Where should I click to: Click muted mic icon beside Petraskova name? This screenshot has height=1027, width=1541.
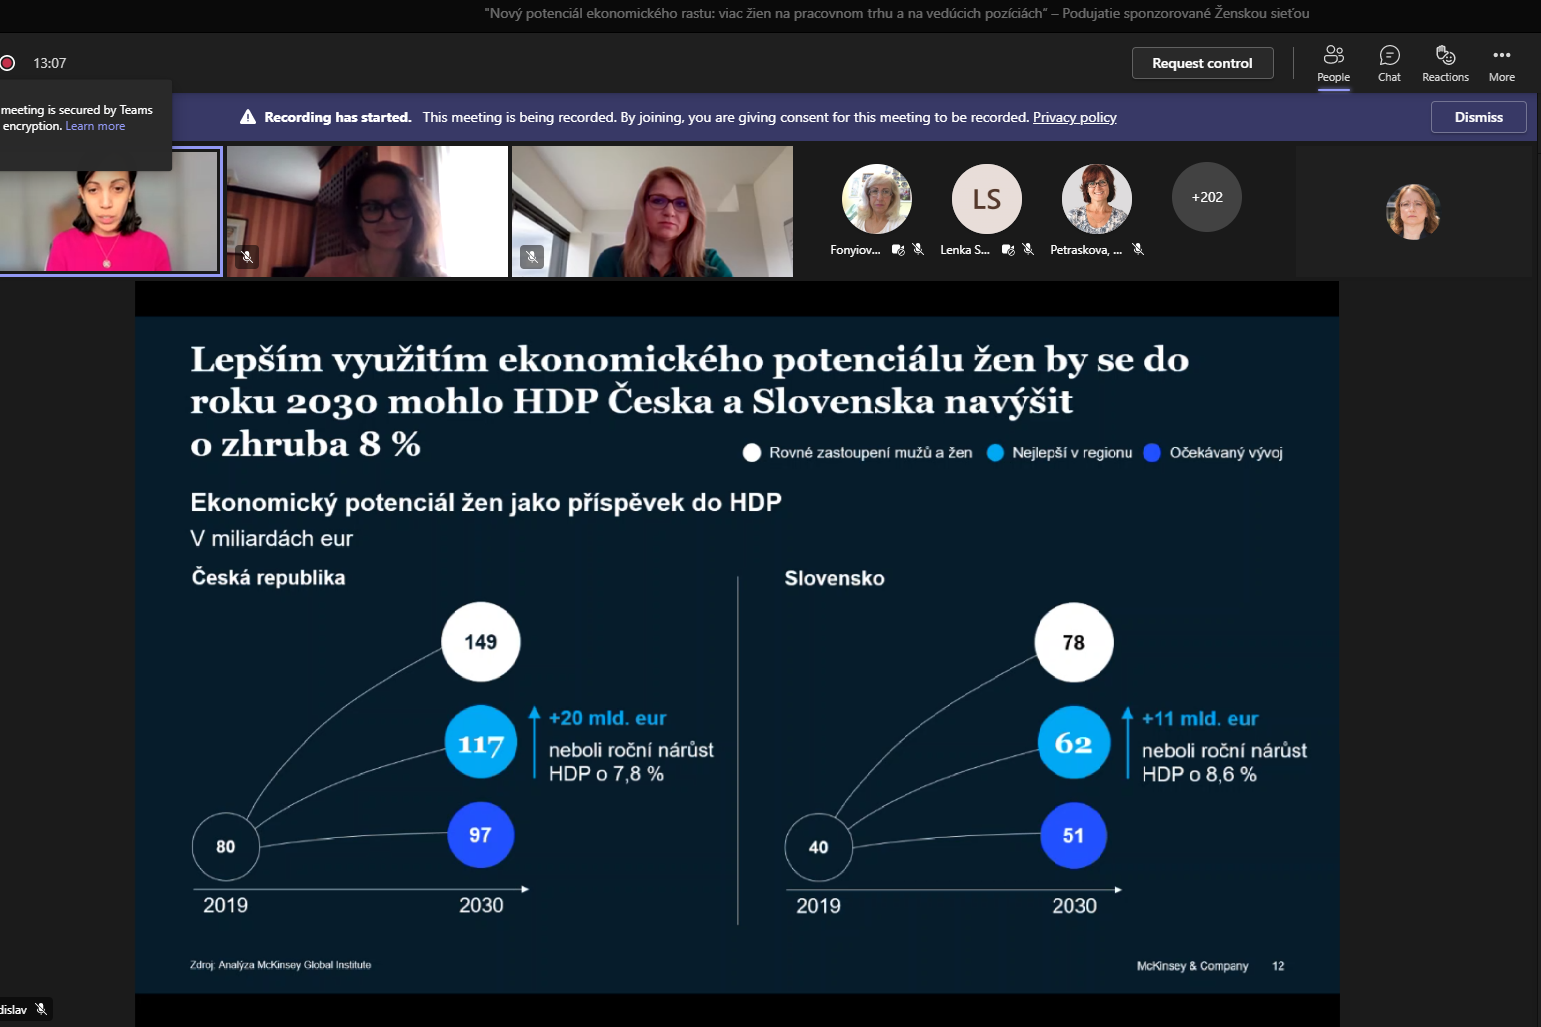point(1138,250)
